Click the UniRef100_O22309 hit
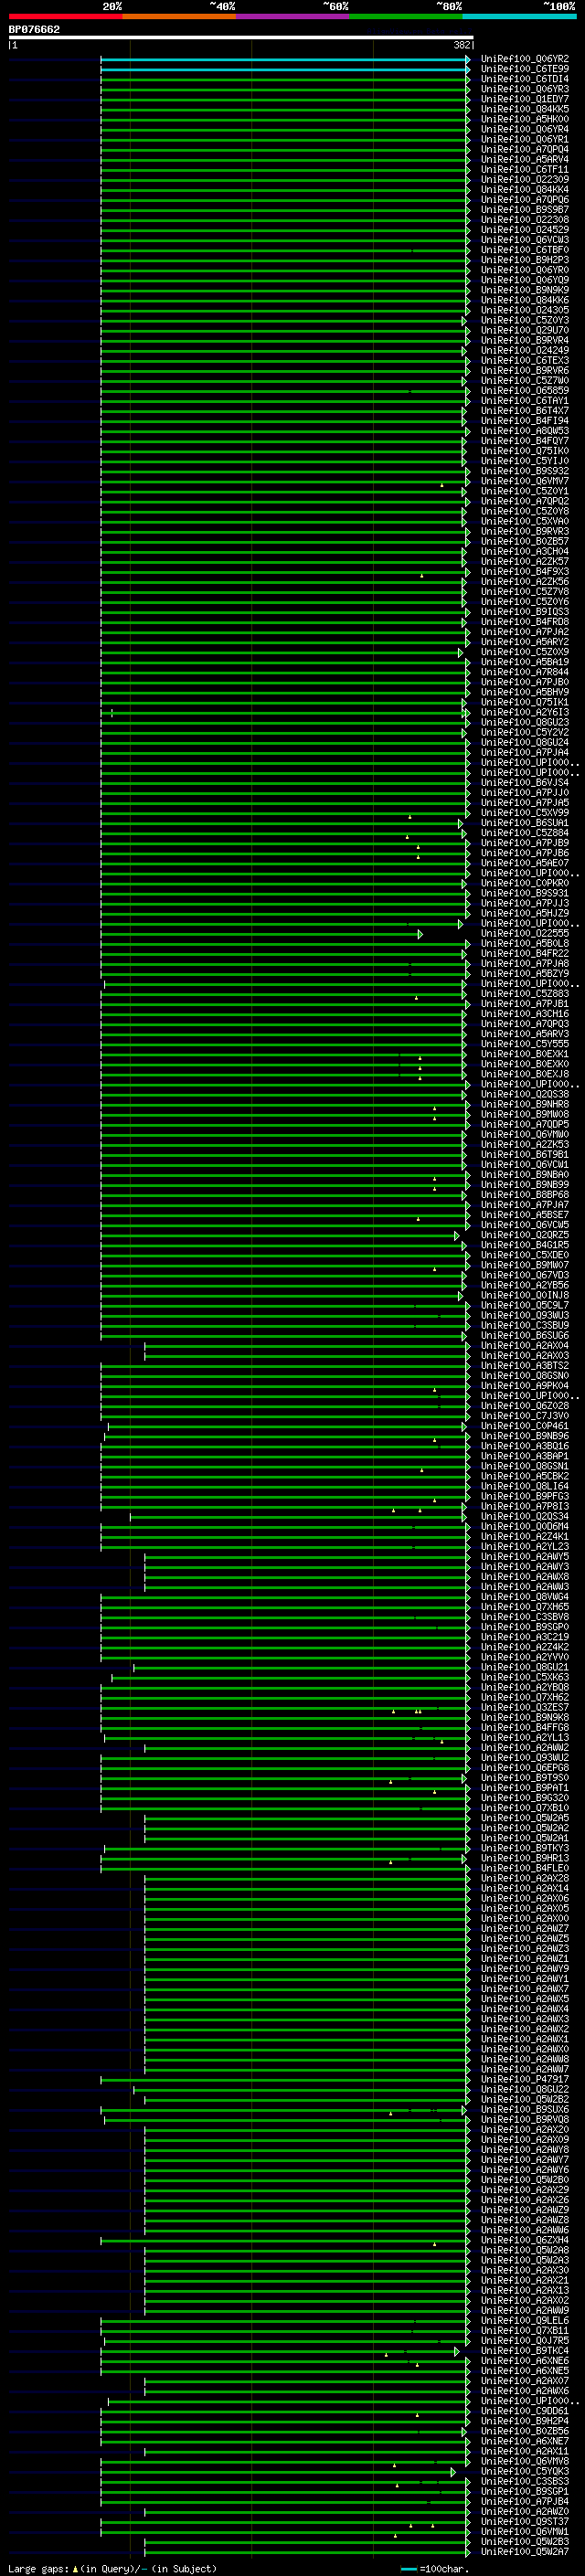 coord(525,180)
